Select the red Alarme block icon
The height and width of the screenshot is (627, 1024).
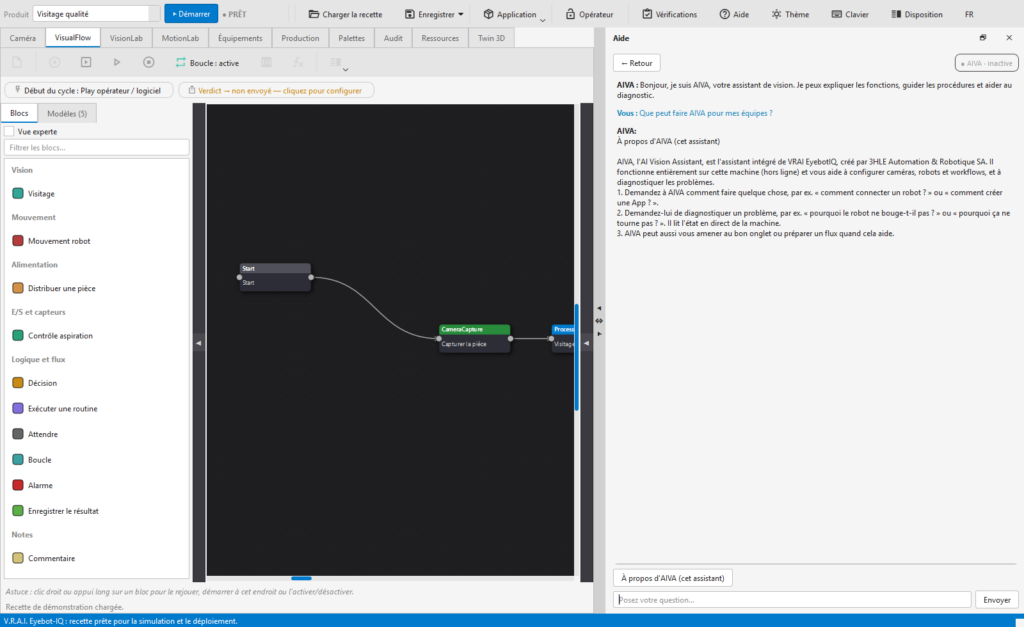click(x=18, y=485)
